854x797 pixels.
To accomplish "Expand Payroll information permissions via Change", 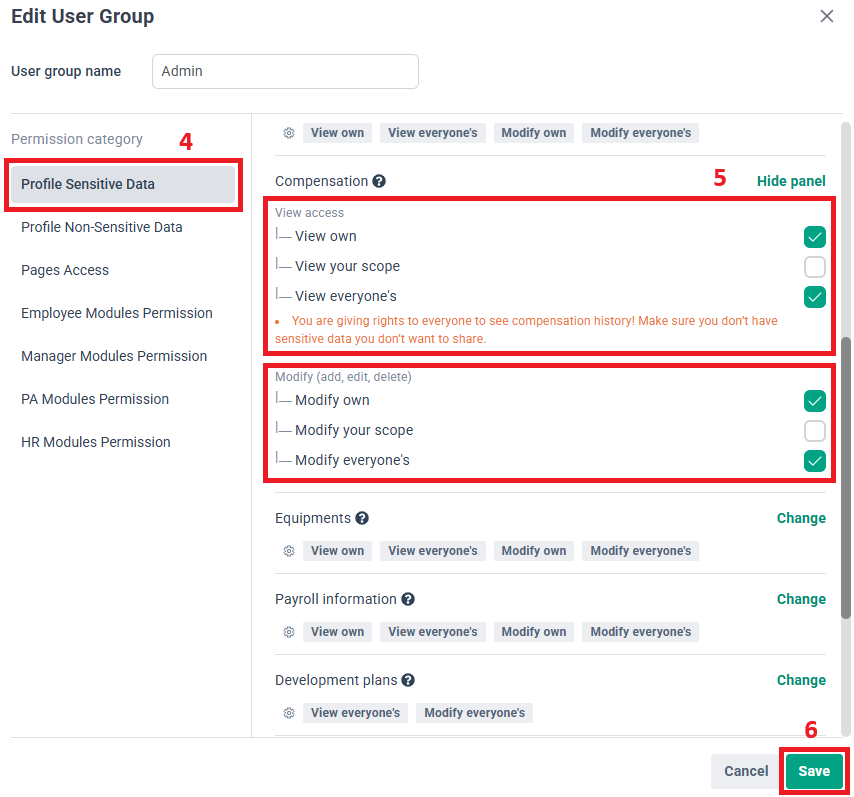I will point(801,599).
